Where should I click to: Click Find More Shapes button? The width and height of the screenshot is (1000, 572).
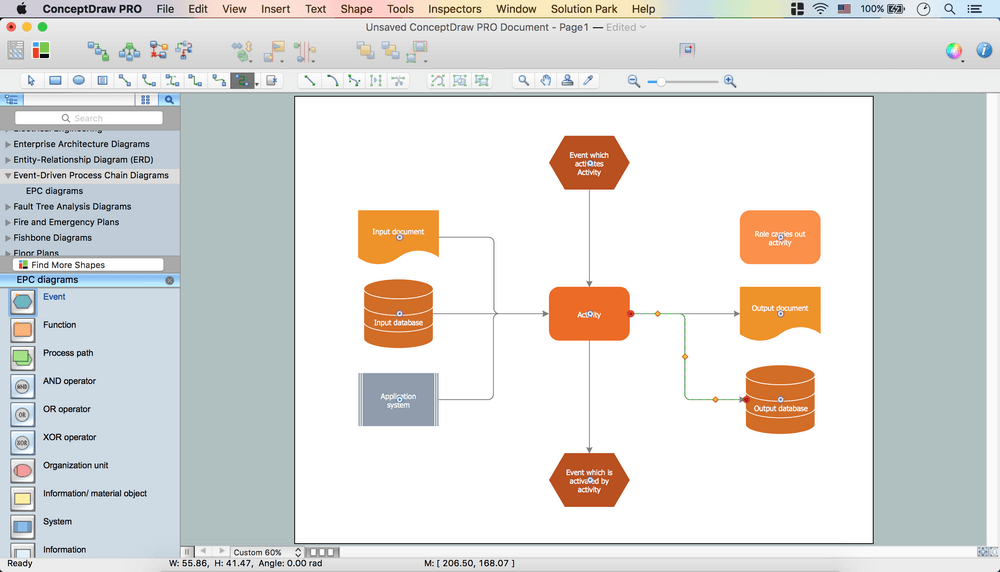(88, 265)
